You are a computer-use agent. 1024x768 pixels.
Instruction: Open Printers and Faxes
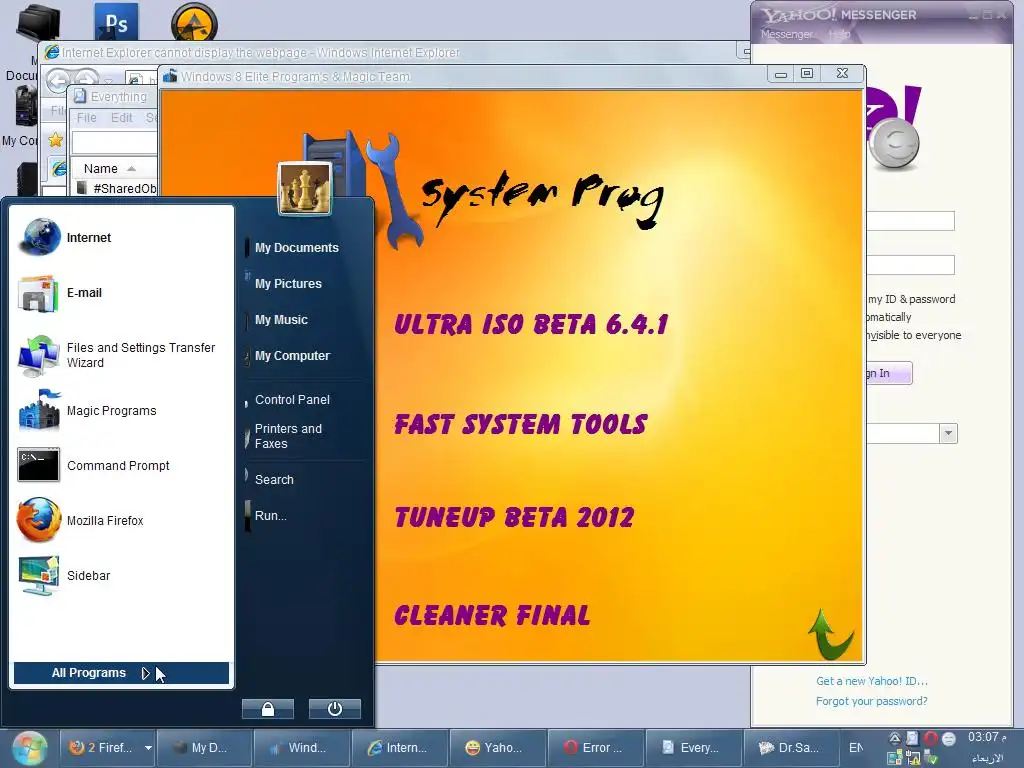tap(288, 436)
